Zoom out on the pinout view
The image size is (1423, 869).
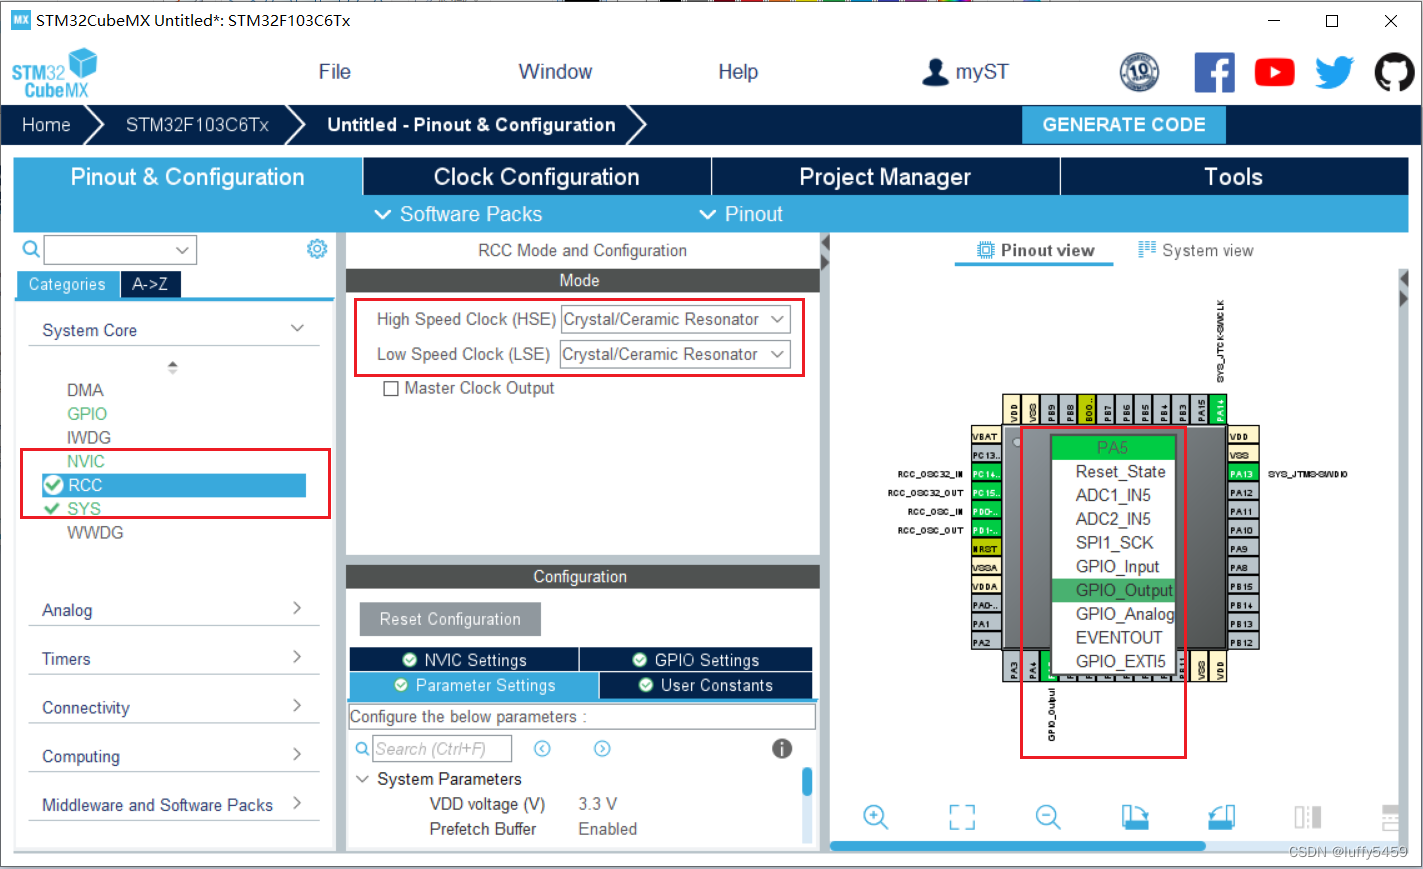[1048, 817]
